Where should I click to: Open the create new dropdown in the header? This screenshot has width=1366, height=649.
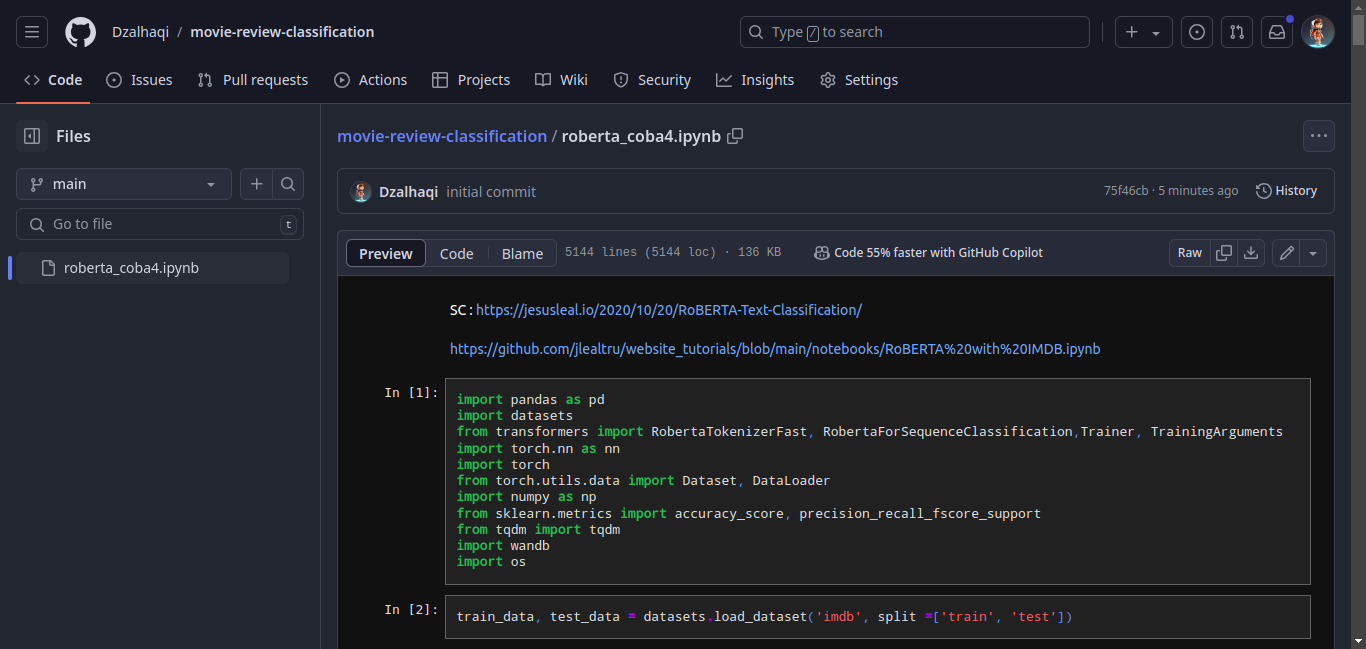(1143, 31)
